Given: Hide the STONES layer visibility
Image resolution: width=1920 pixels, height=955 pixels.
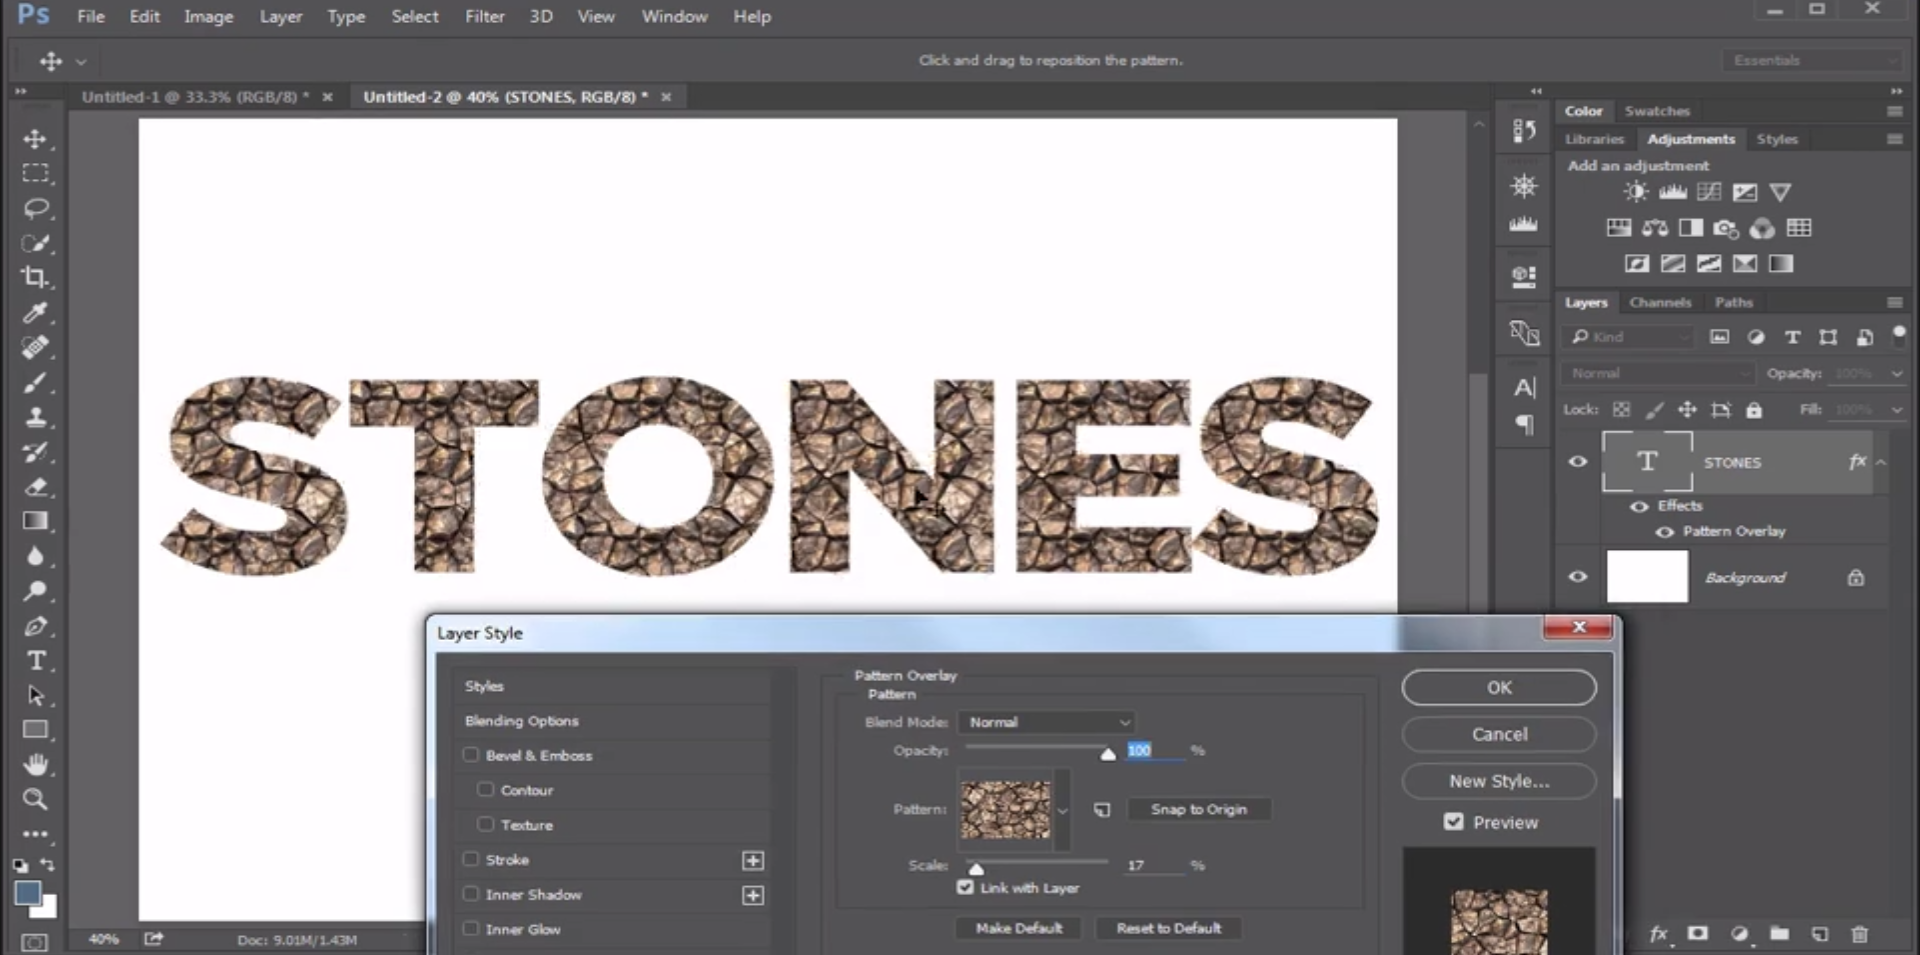Looking at the screenshot, I should tap(1578, 462).
